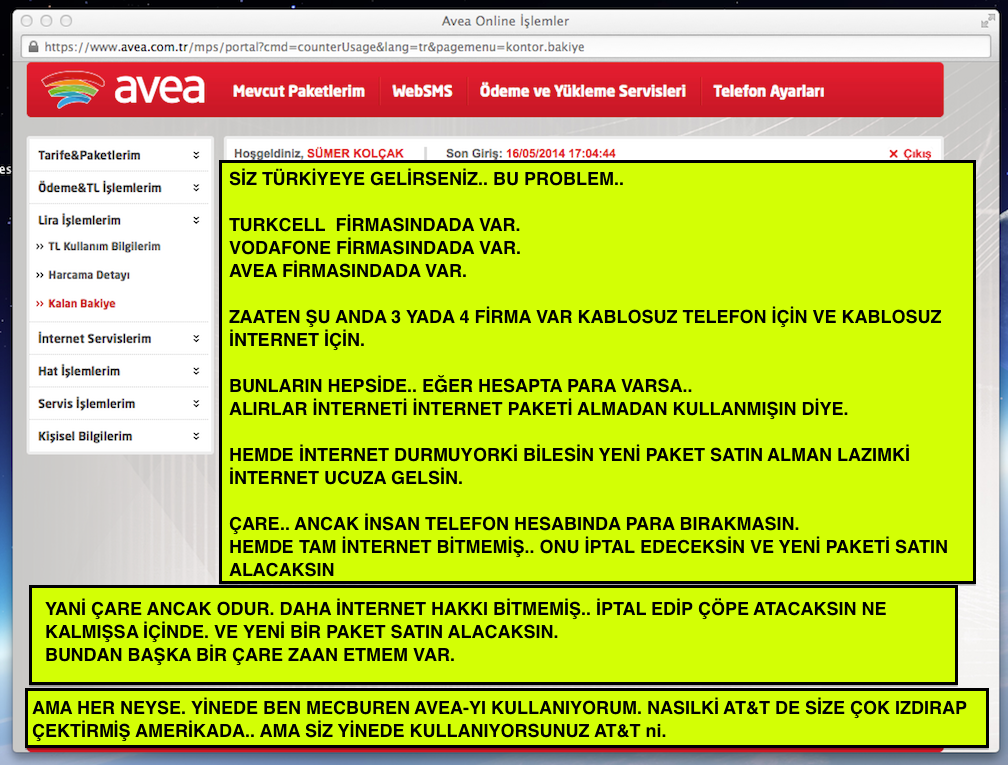This screenshot has width=1008, height=765.
Task: Expand Kişisel Bilgilerim chevron
Action: point(196,436)
